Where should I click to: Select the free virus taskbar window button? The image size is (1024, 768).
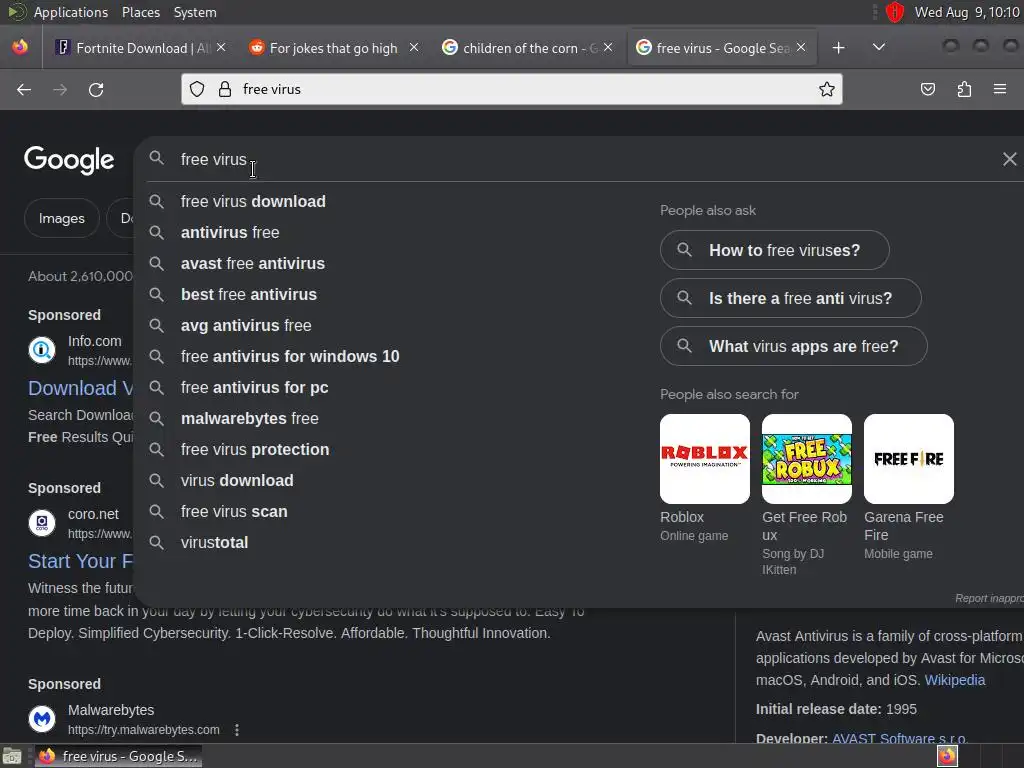(x=118, y=756)
